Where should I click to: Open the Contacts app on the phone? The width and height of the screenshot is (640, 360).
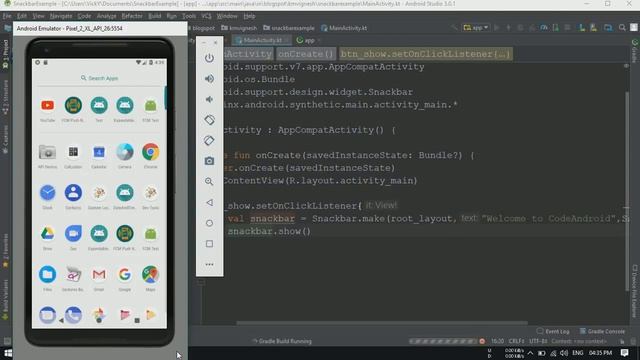pyautogui.click(x=73, y=193)
